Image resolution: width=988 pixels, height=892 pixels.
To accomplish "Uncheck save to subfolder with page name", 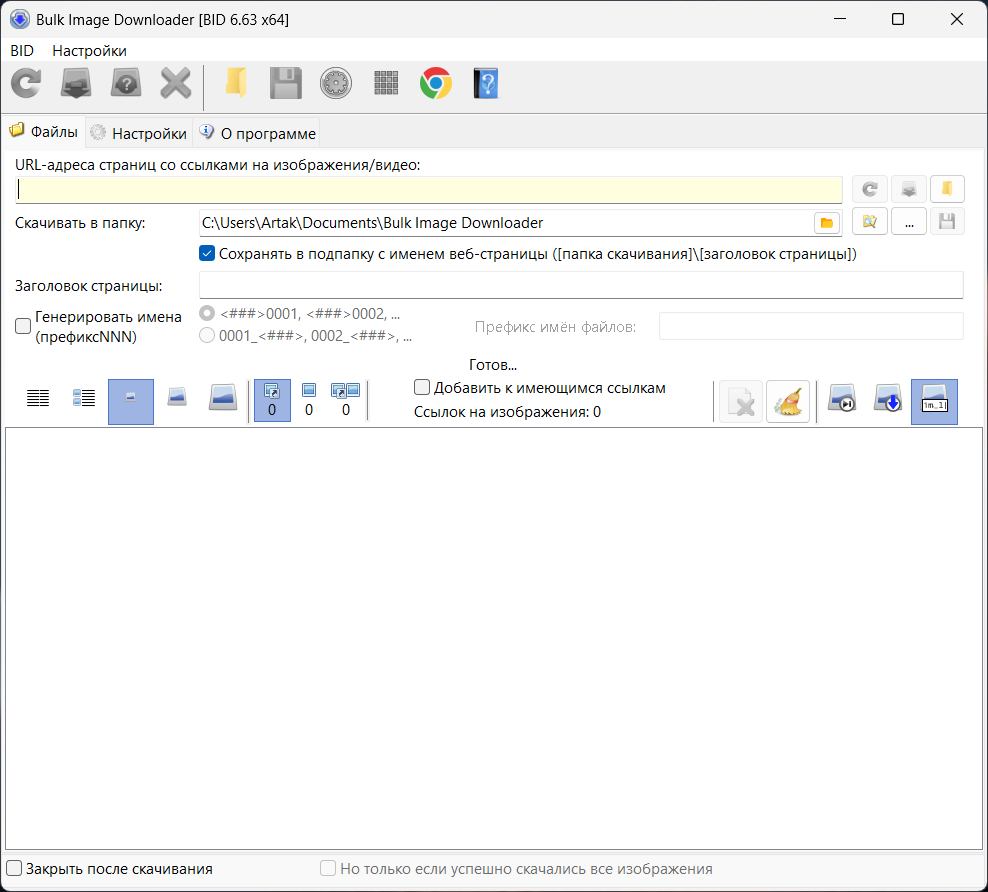I will (x=207, y=254).
